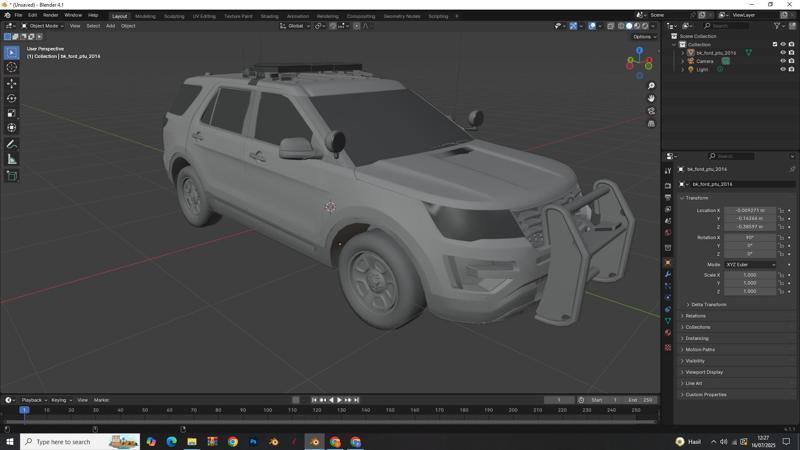Expand bk_ford_ptu_2016 in outliner tree
The width and height of the screenshot is (800, 450).
click(683, 53)
